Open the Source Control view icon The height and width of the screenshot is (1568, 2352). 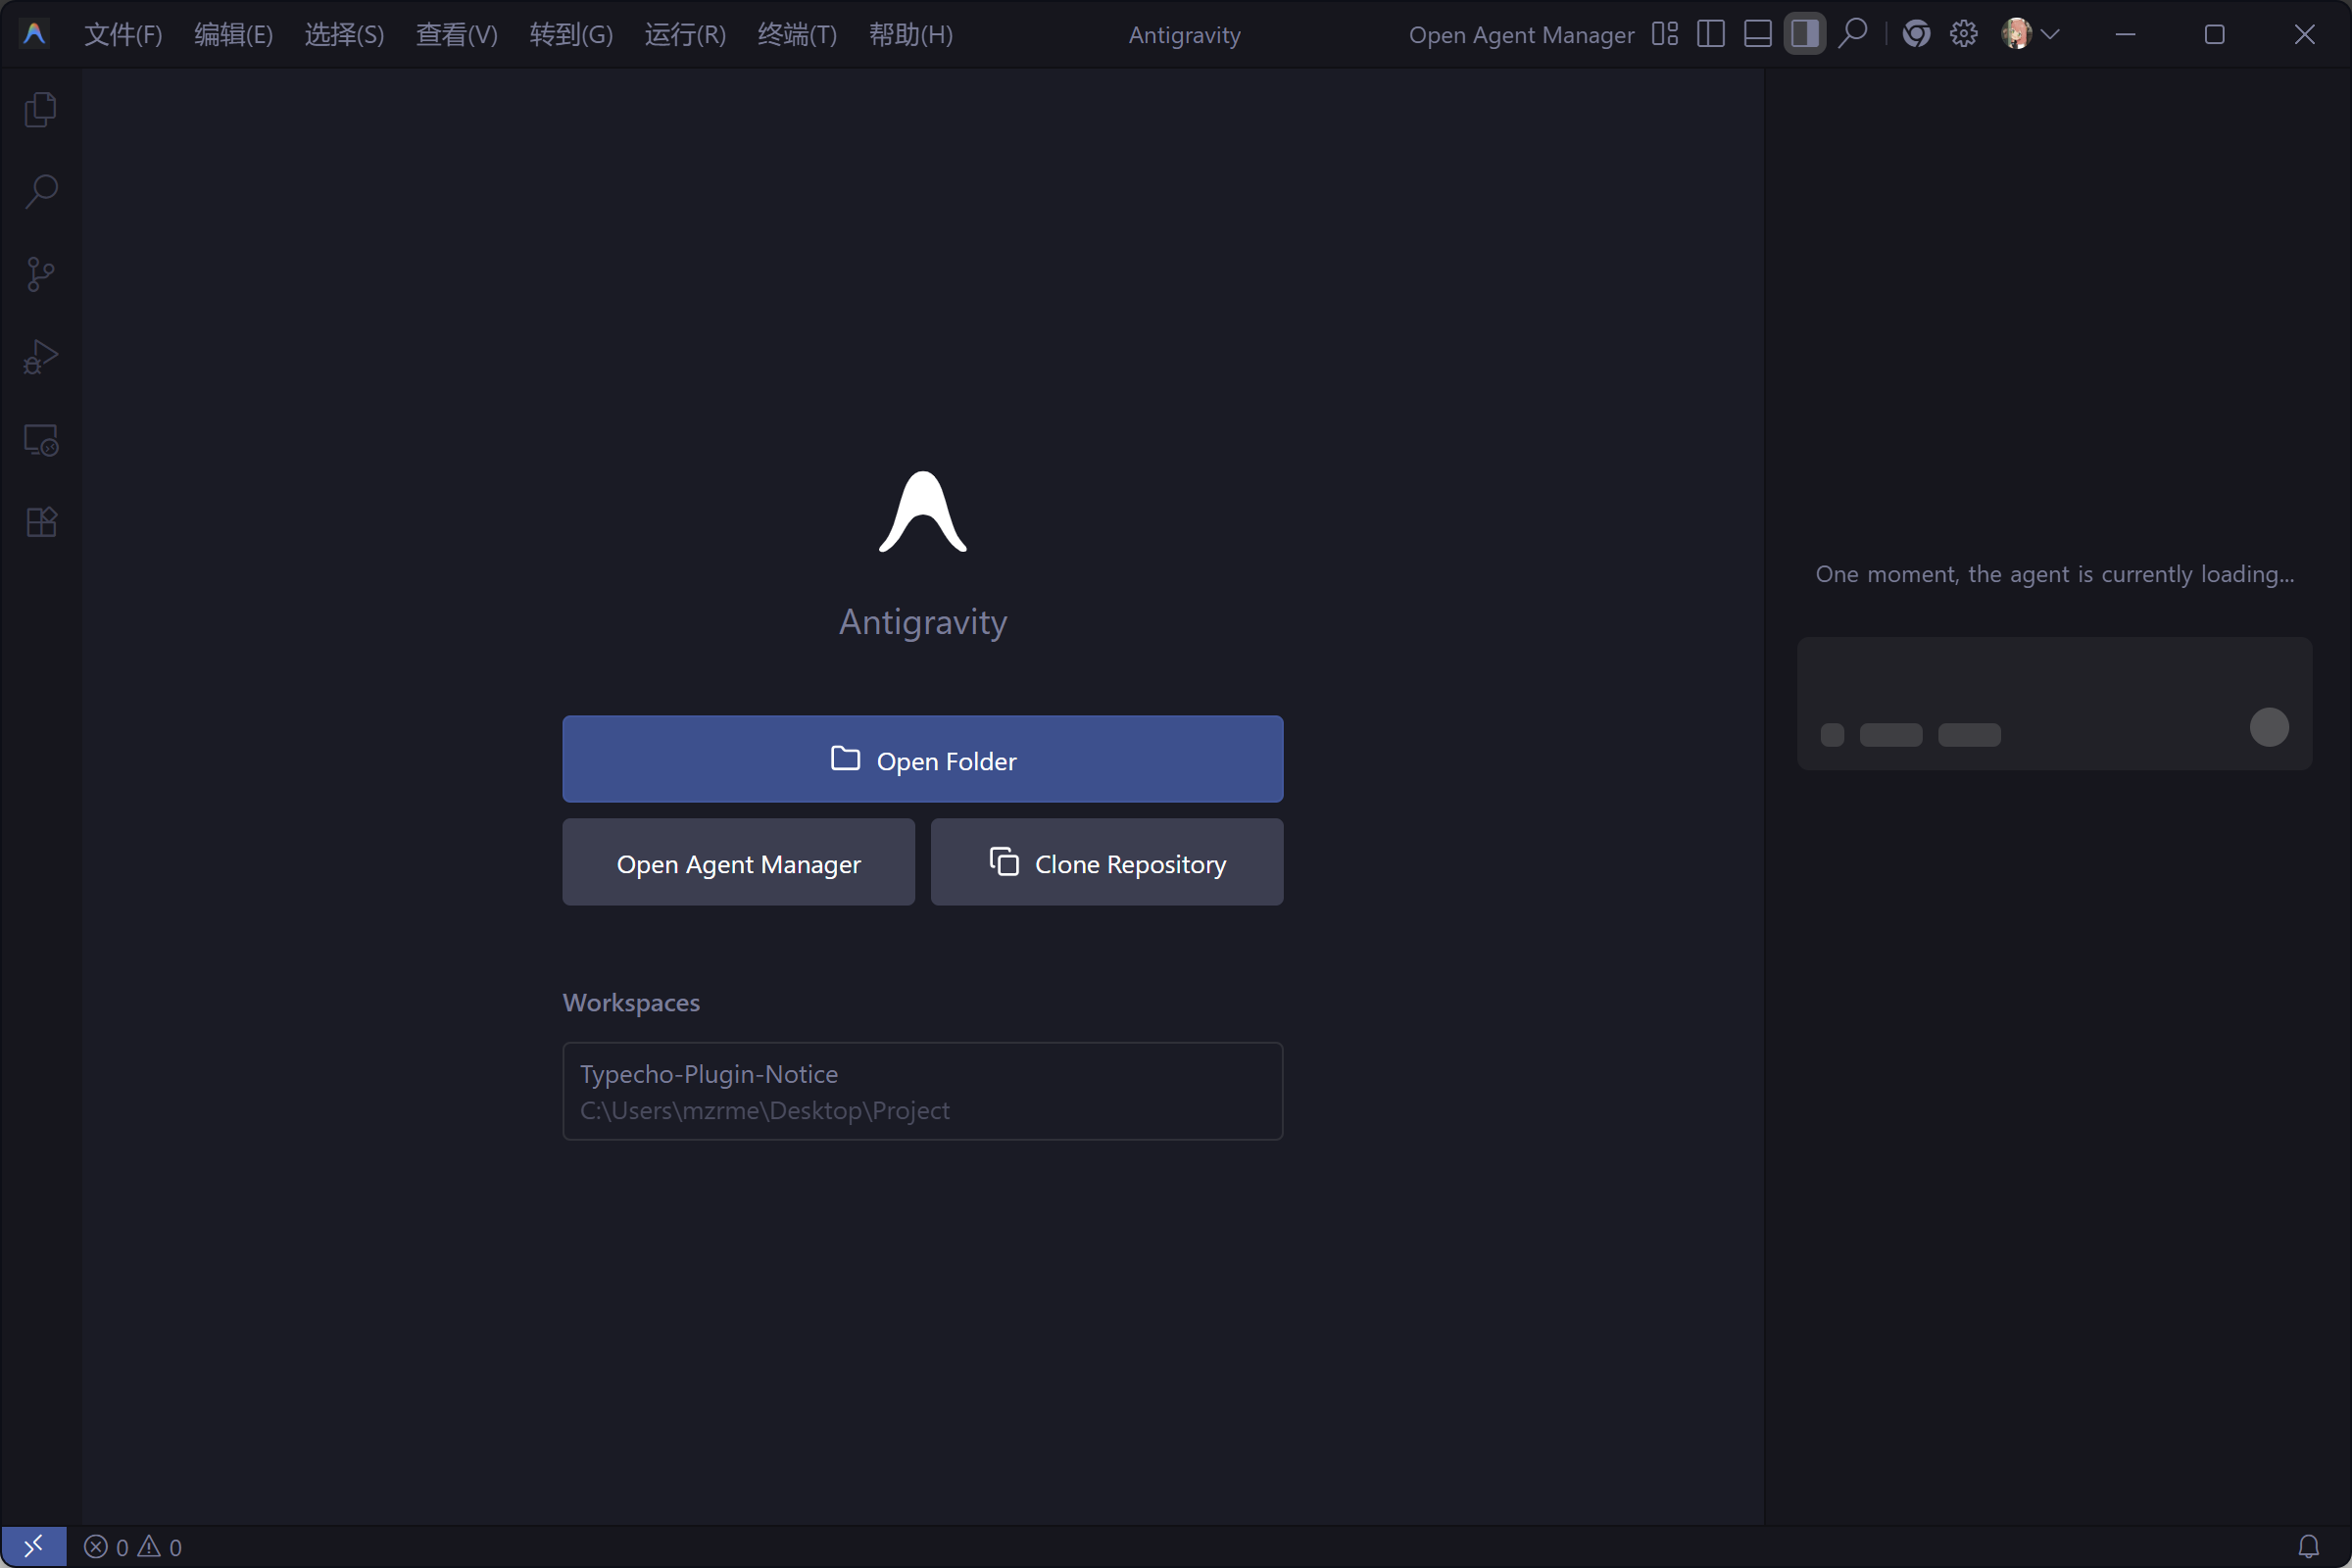point(40,274)
